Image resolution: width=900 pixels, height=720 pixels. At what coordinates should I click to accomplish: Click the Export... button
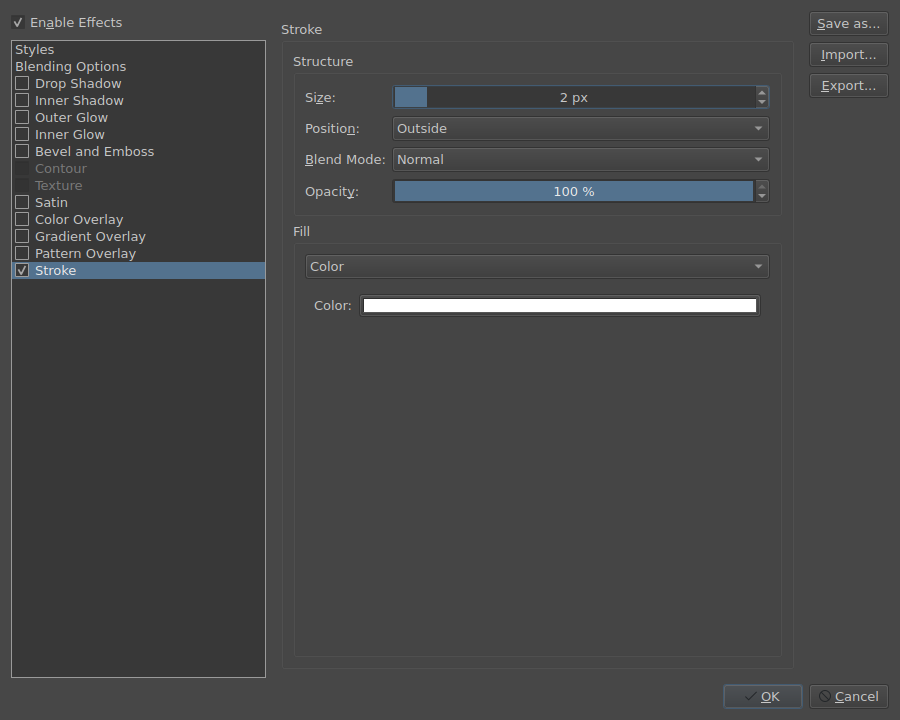pos(848,86)
